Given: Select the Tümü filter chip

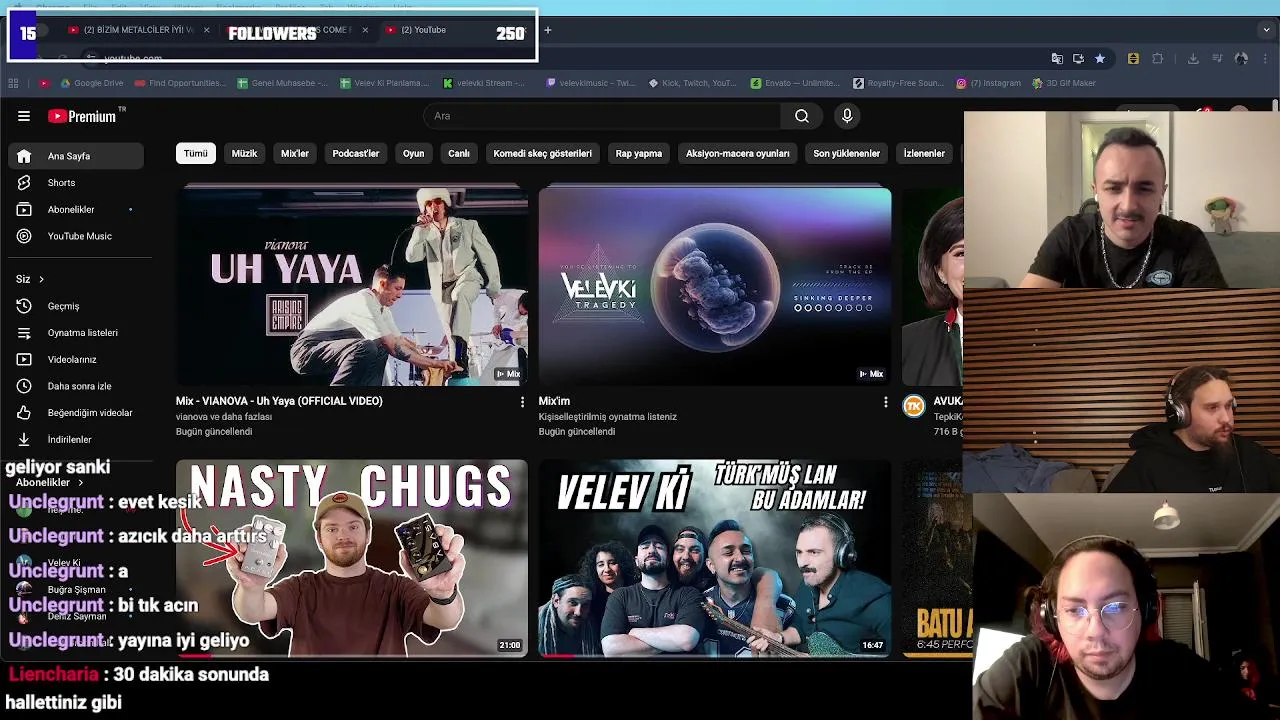Looking at the screenshot, I should pyautogui.click(x=195, y=153).
